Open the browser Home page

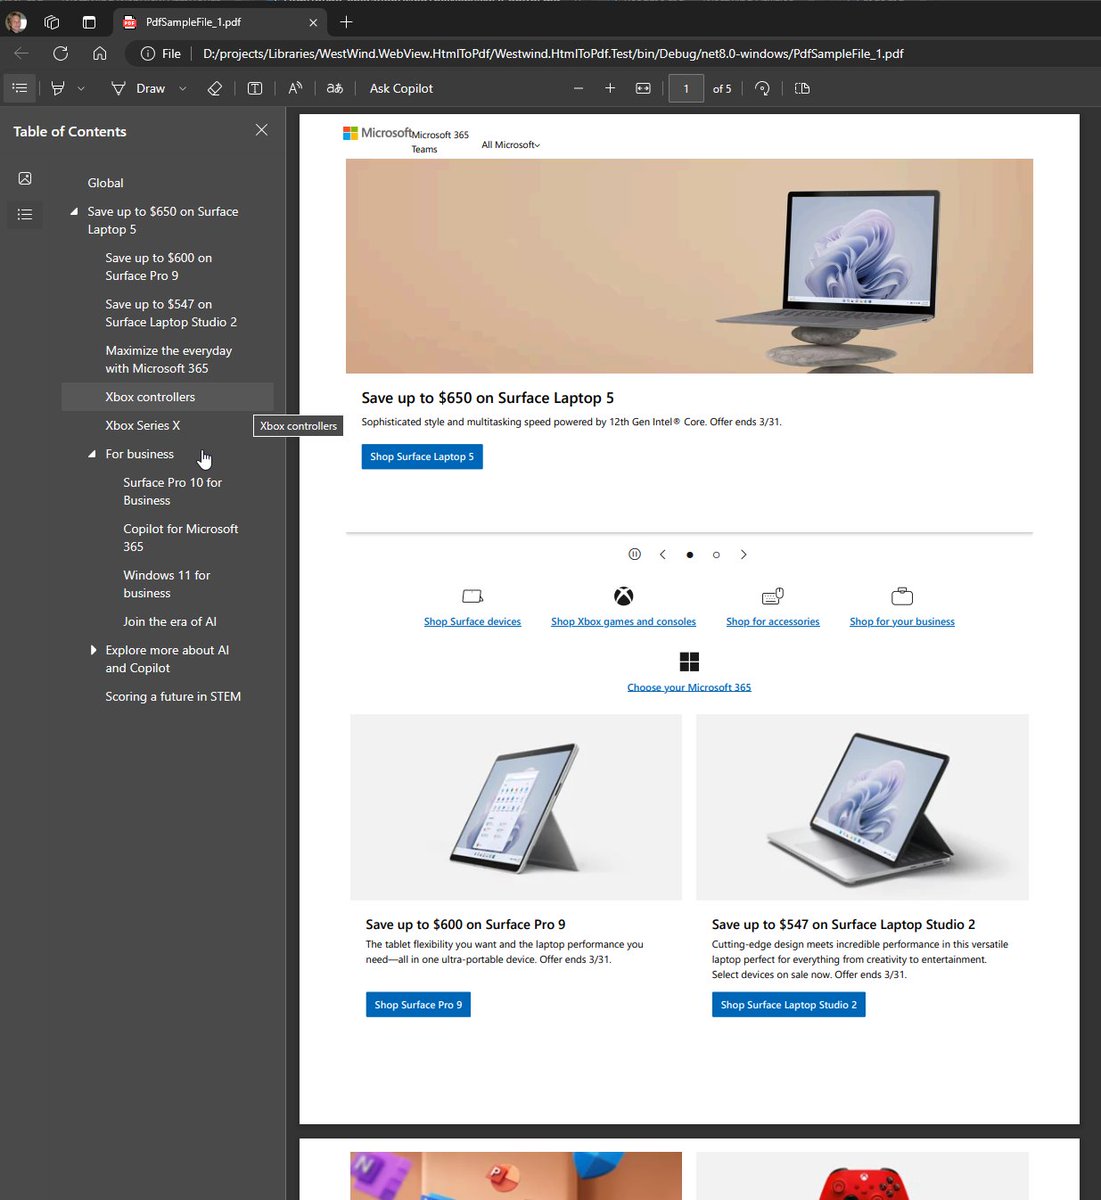[x=99, y=53]
